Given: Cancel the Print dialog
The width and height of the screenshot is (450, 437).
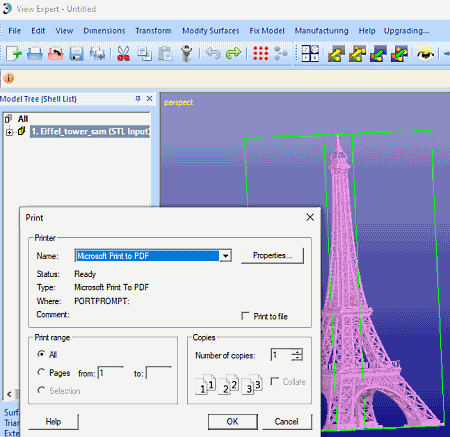Looking at the screenshot, I should [x=287, y=422].
